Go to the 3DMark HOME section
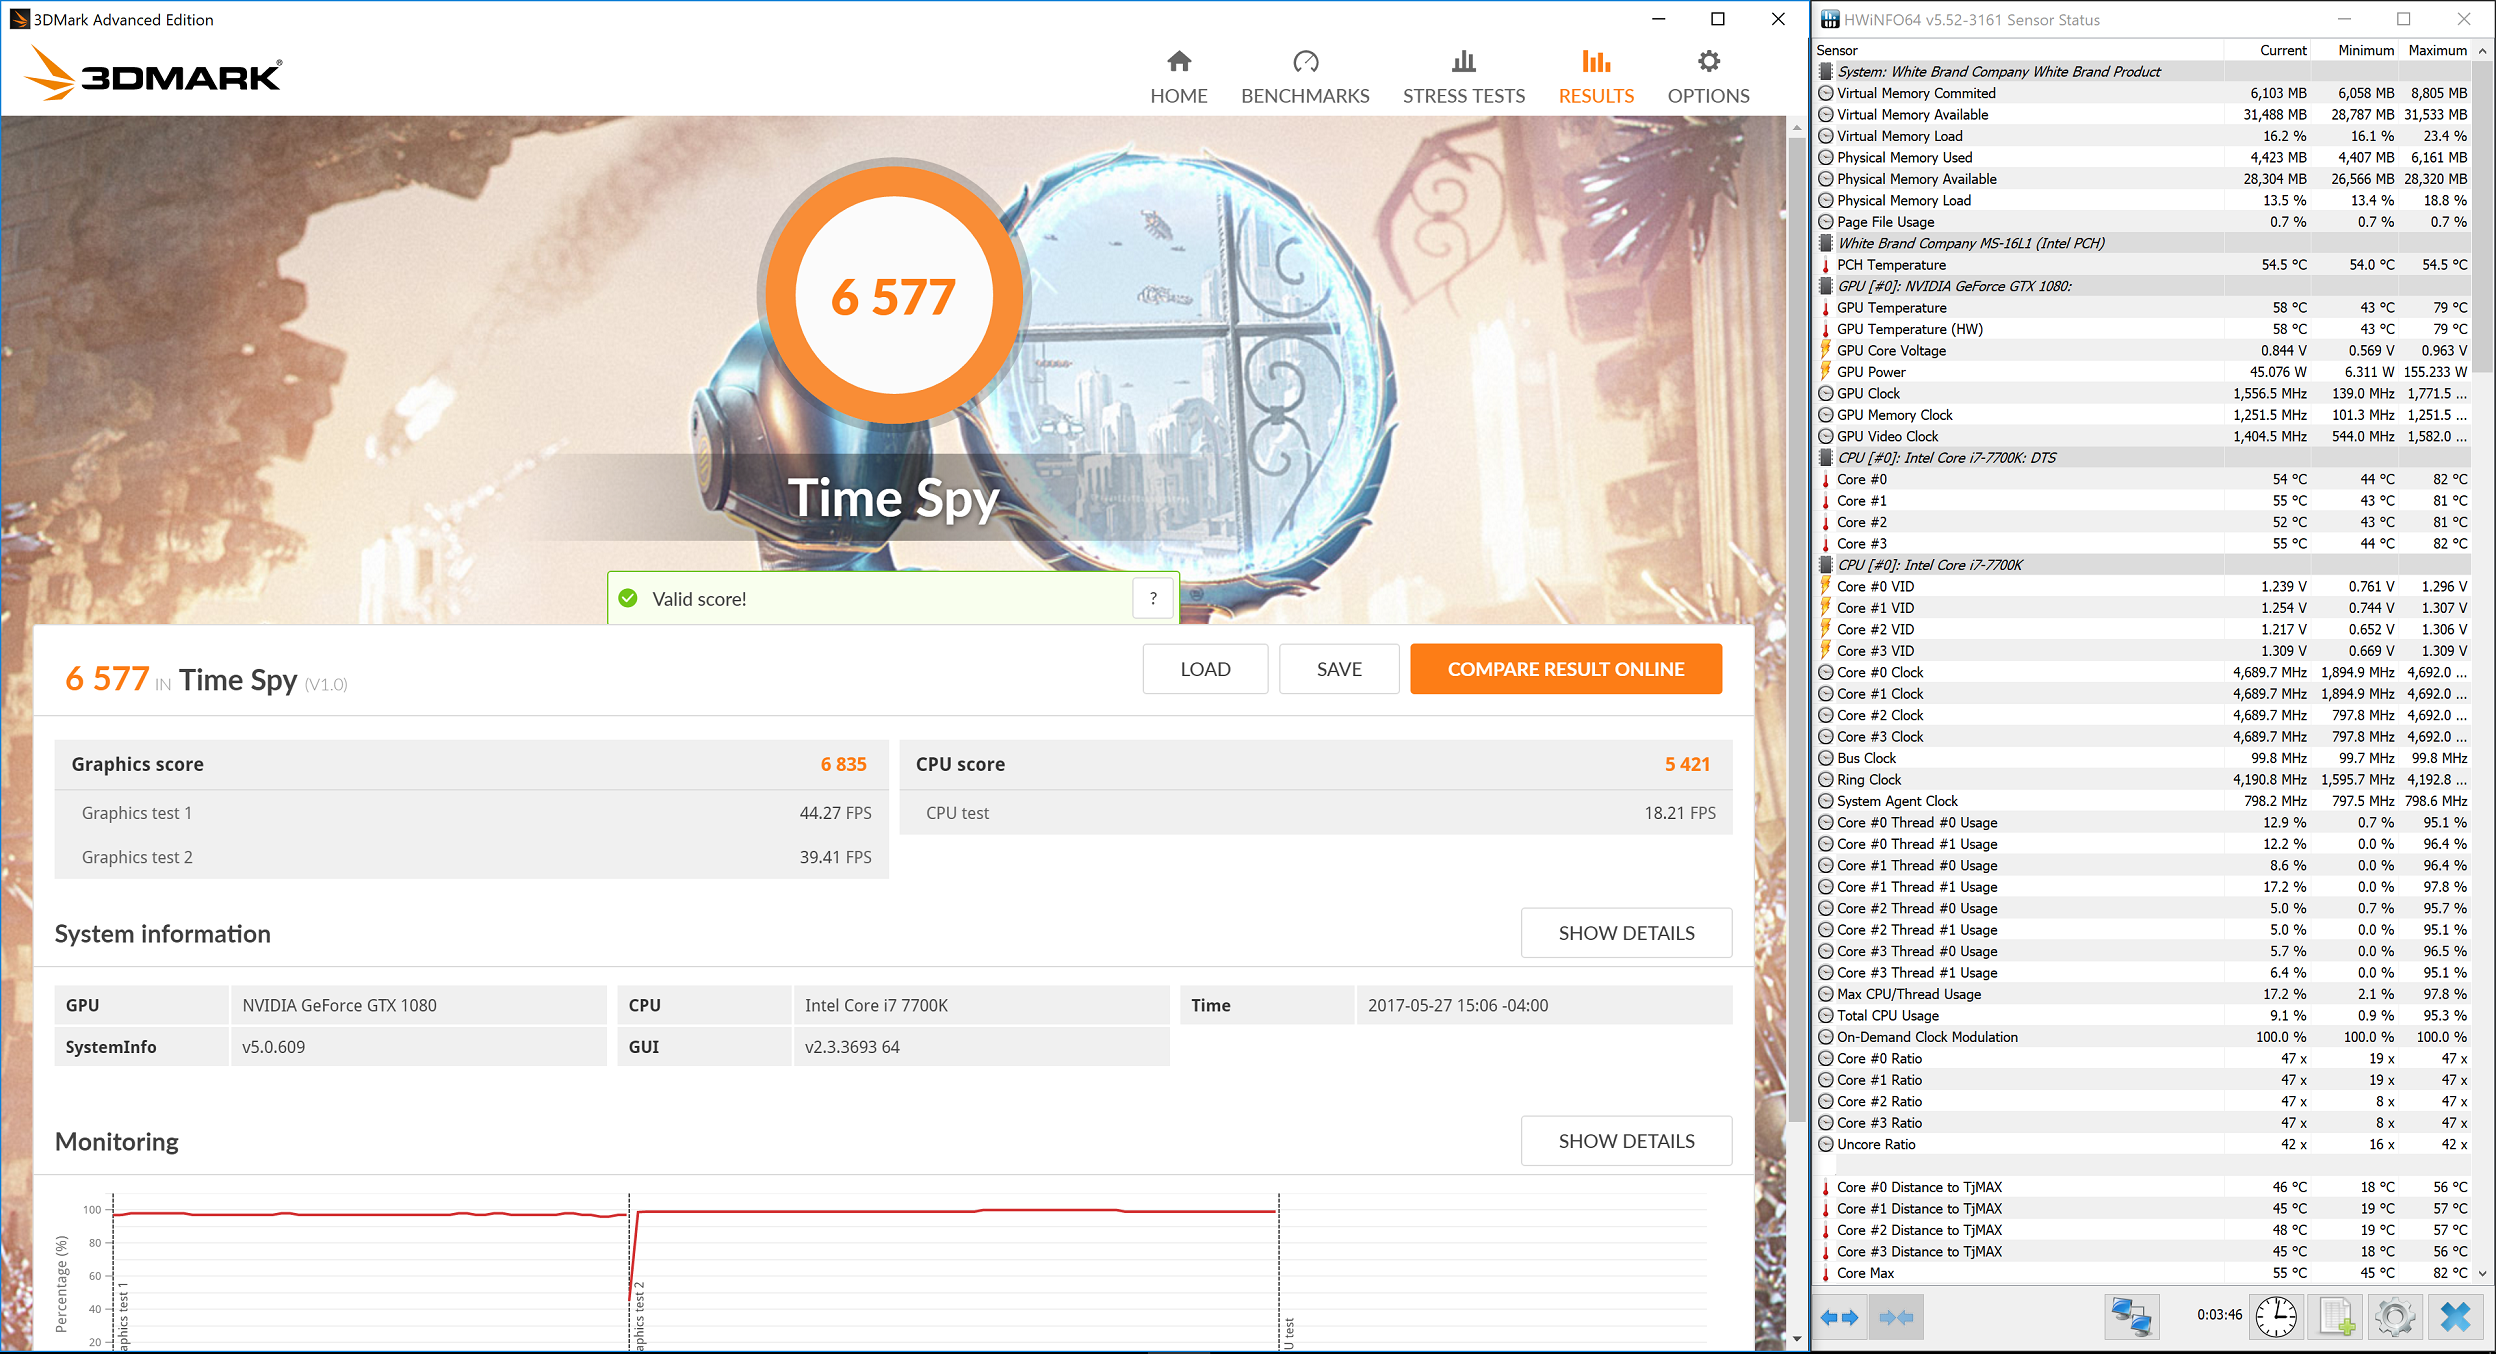This screenshot has width=2496, height=1354. (x=1178, y=78)
